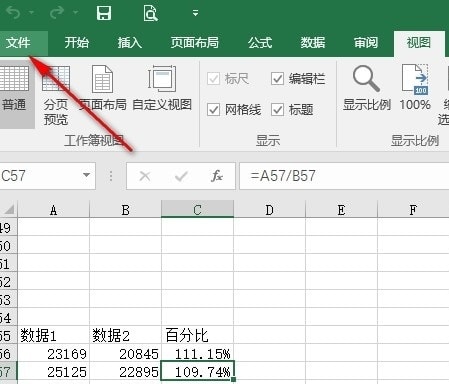Toggle the Gridlines (网格线) checkbox

(x=213, y=110)
